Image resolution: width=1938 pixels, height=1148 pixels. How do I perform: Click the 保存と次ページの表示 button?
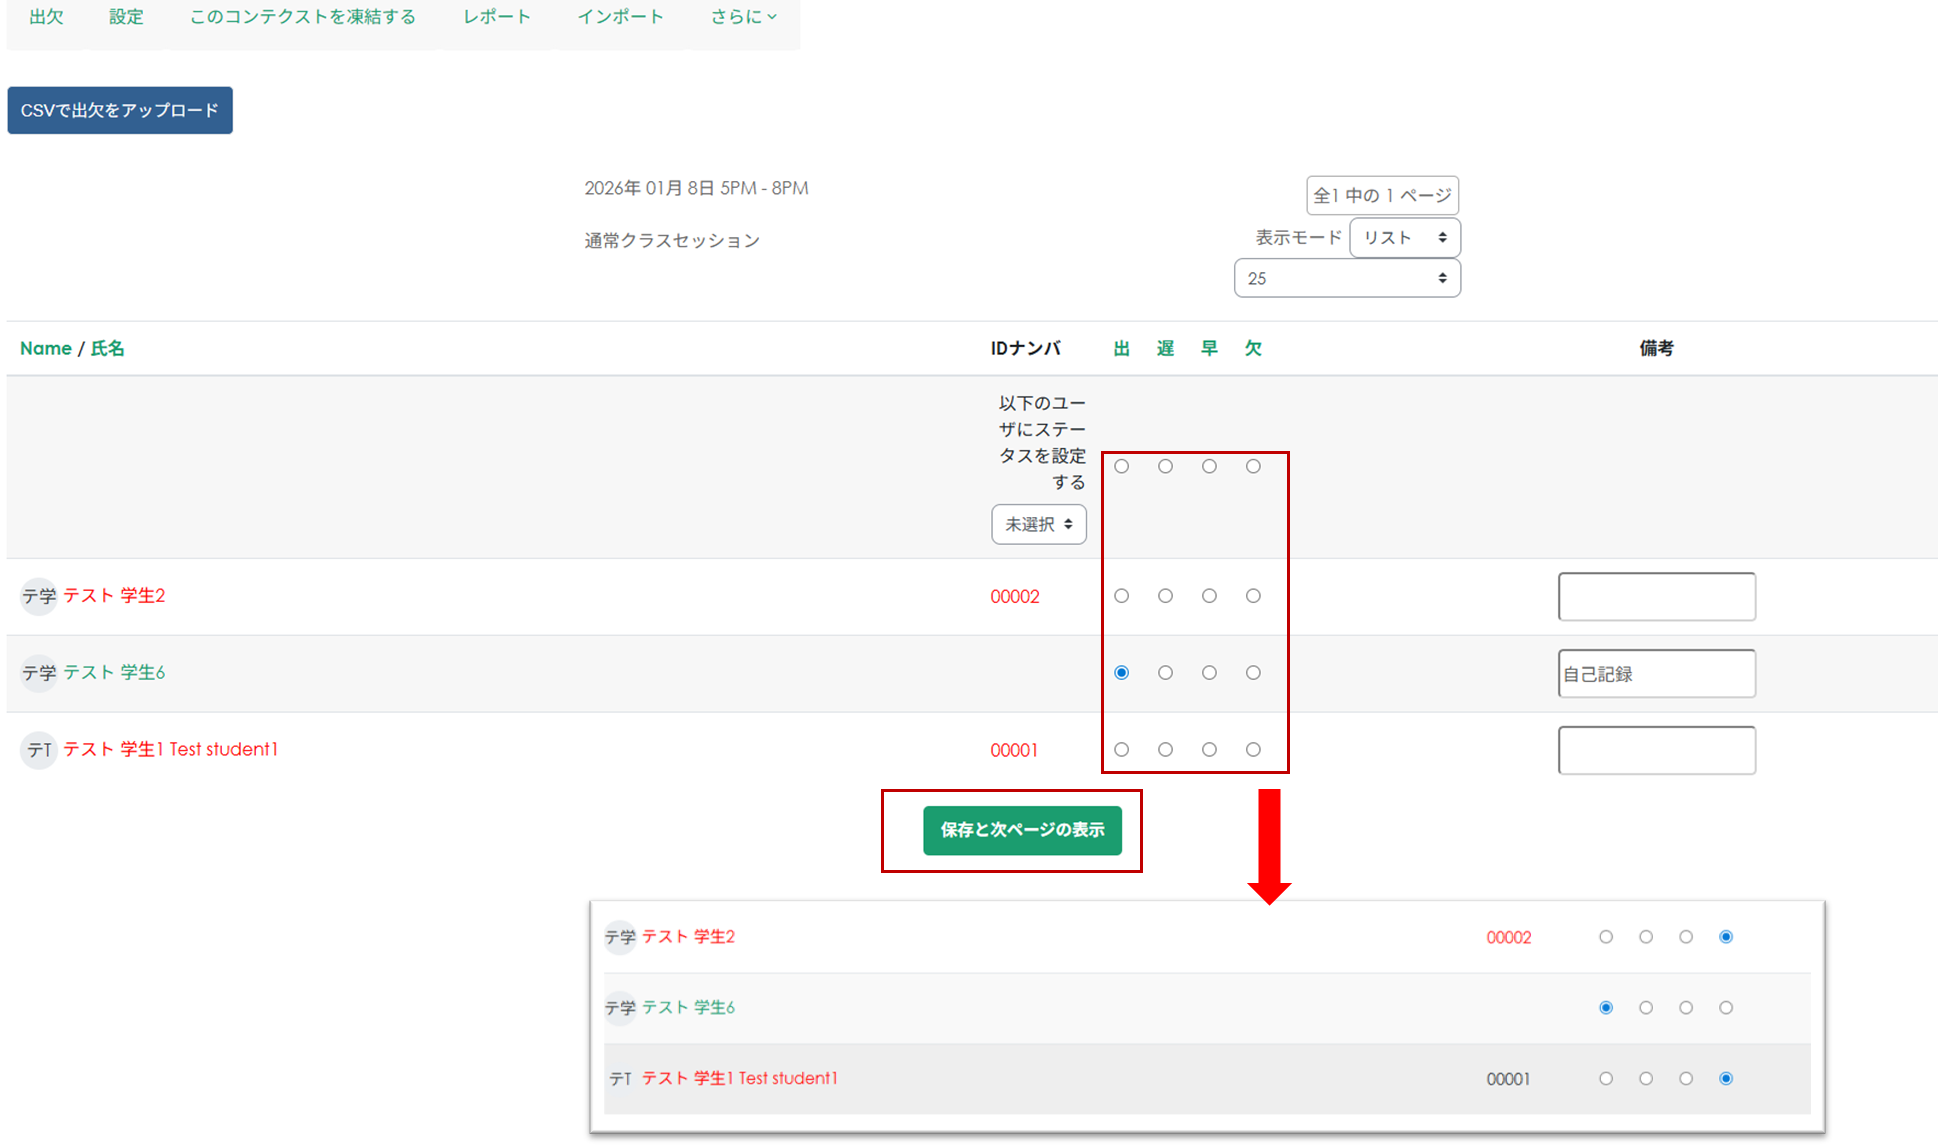coord(1022,830)
